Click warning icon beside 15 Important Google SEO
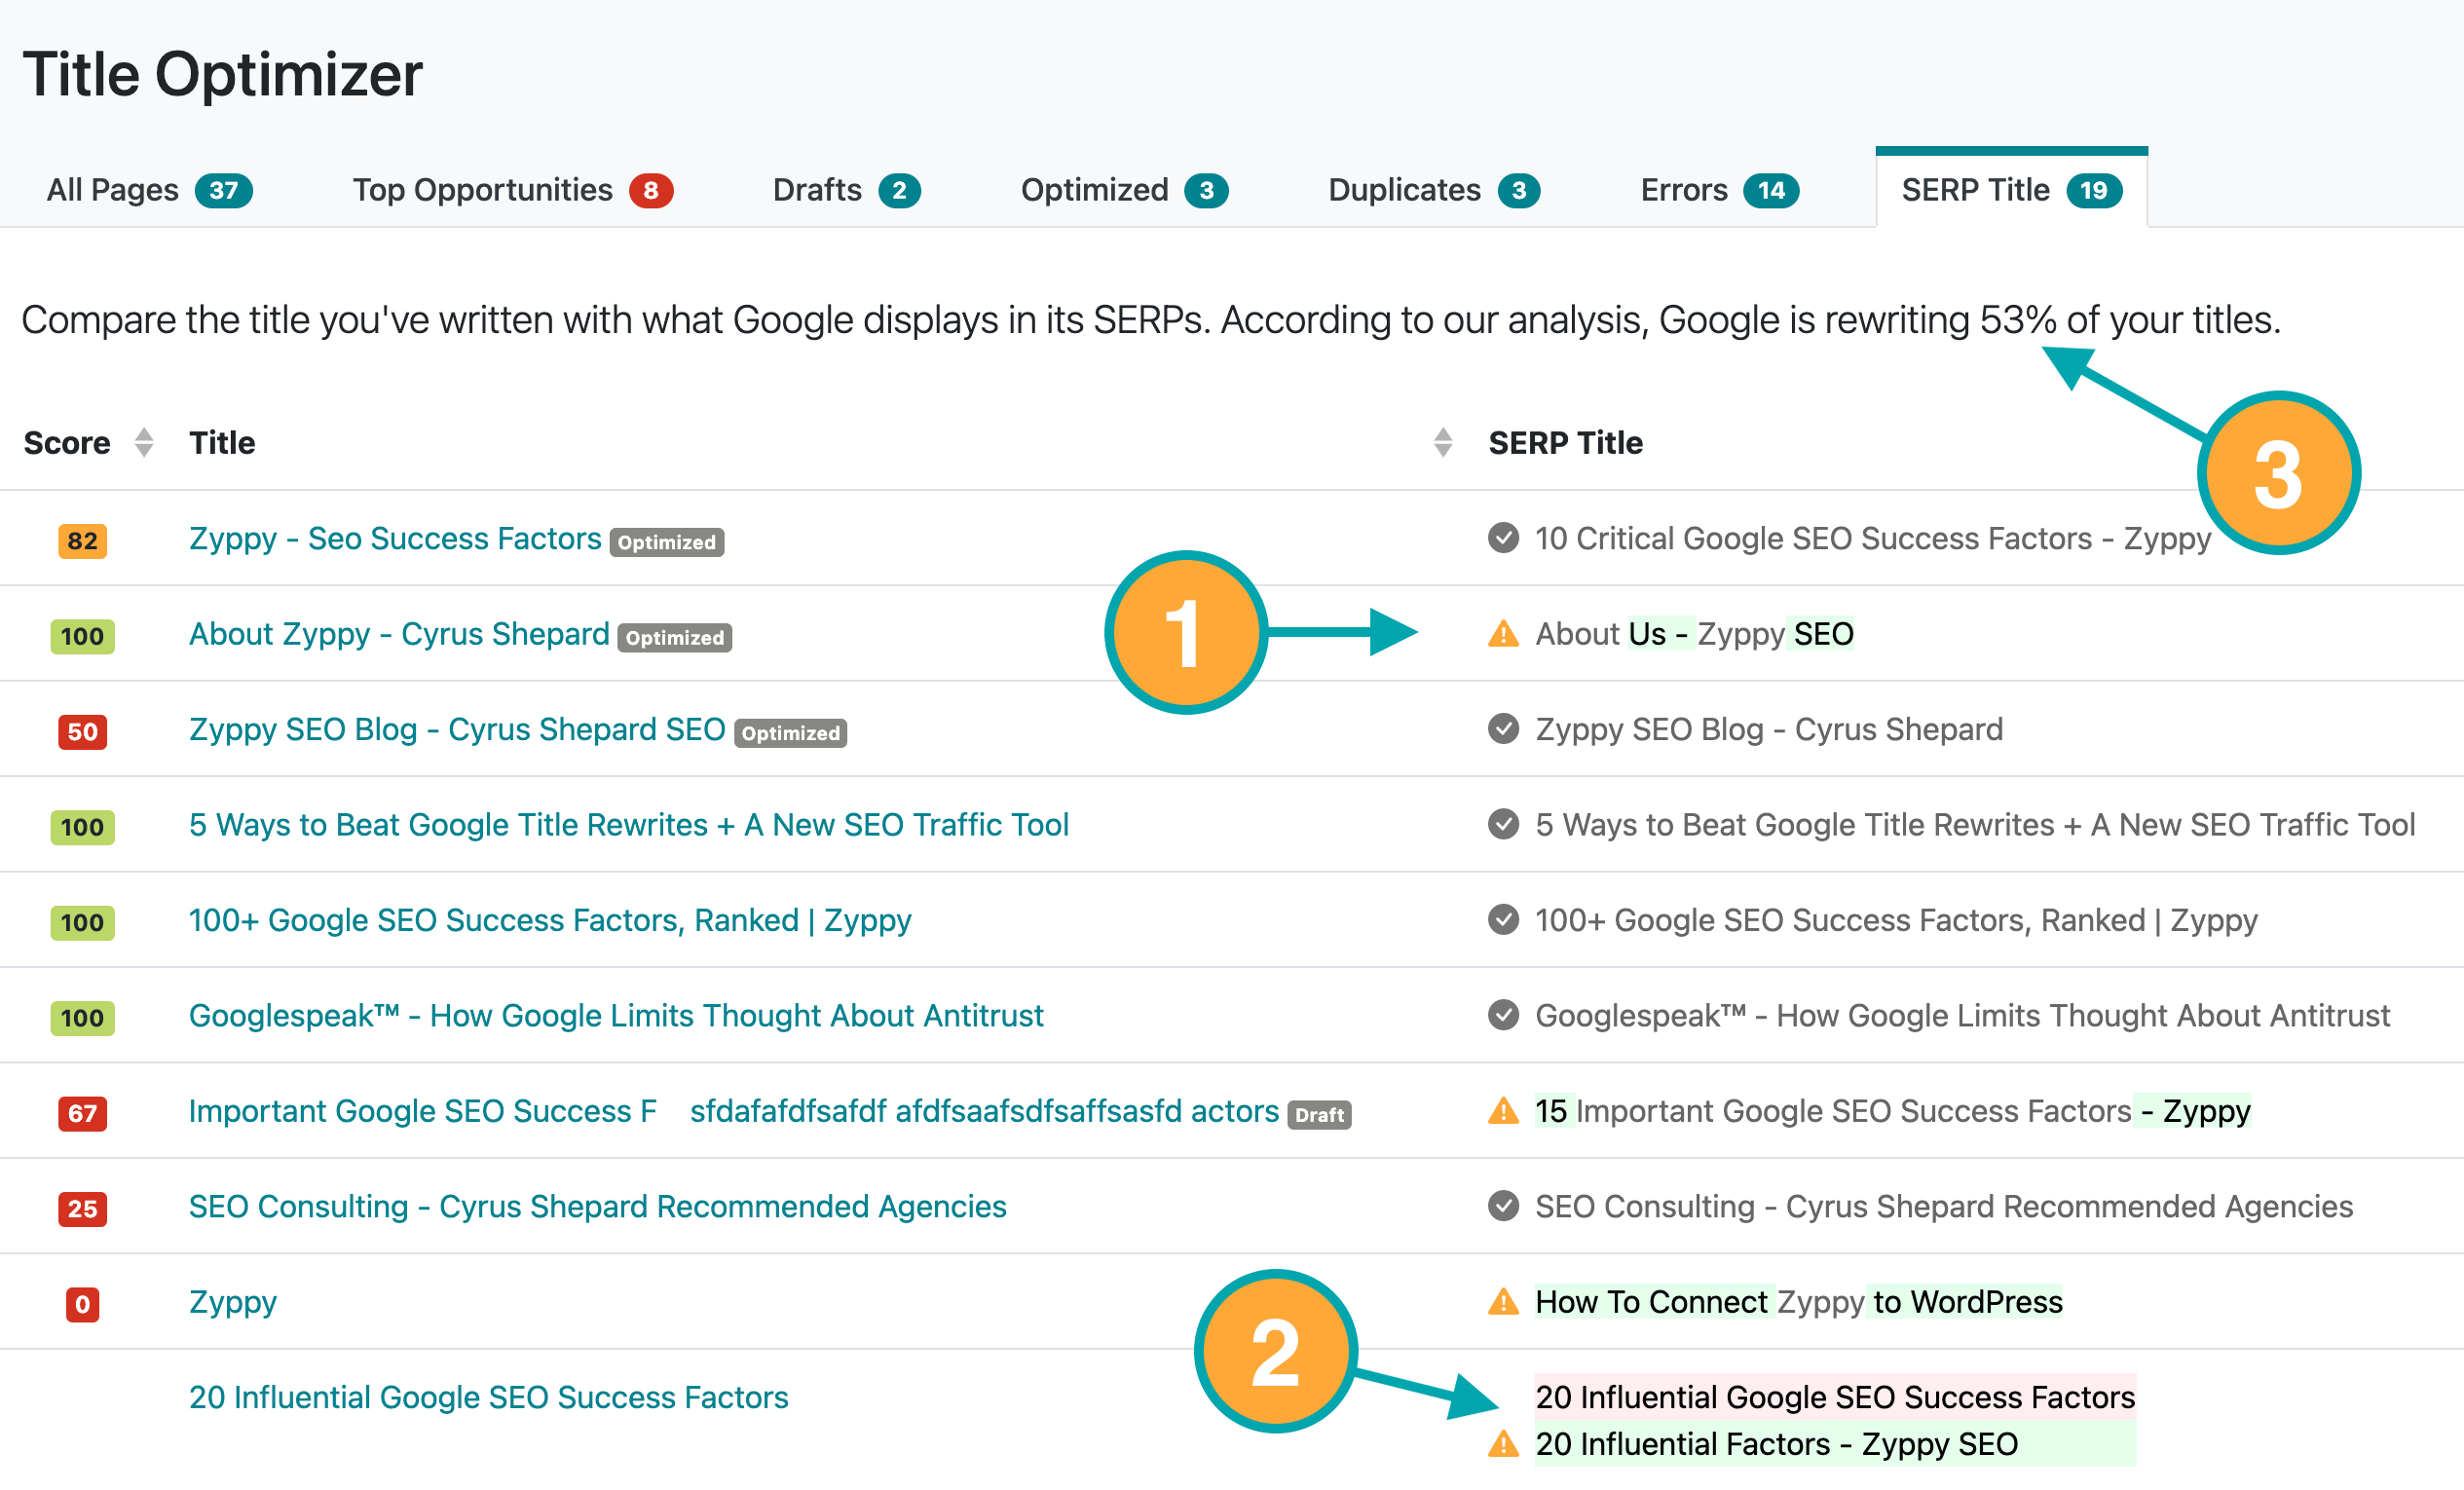This screenshot has height=1490, width=2464. [1503, 1111]
